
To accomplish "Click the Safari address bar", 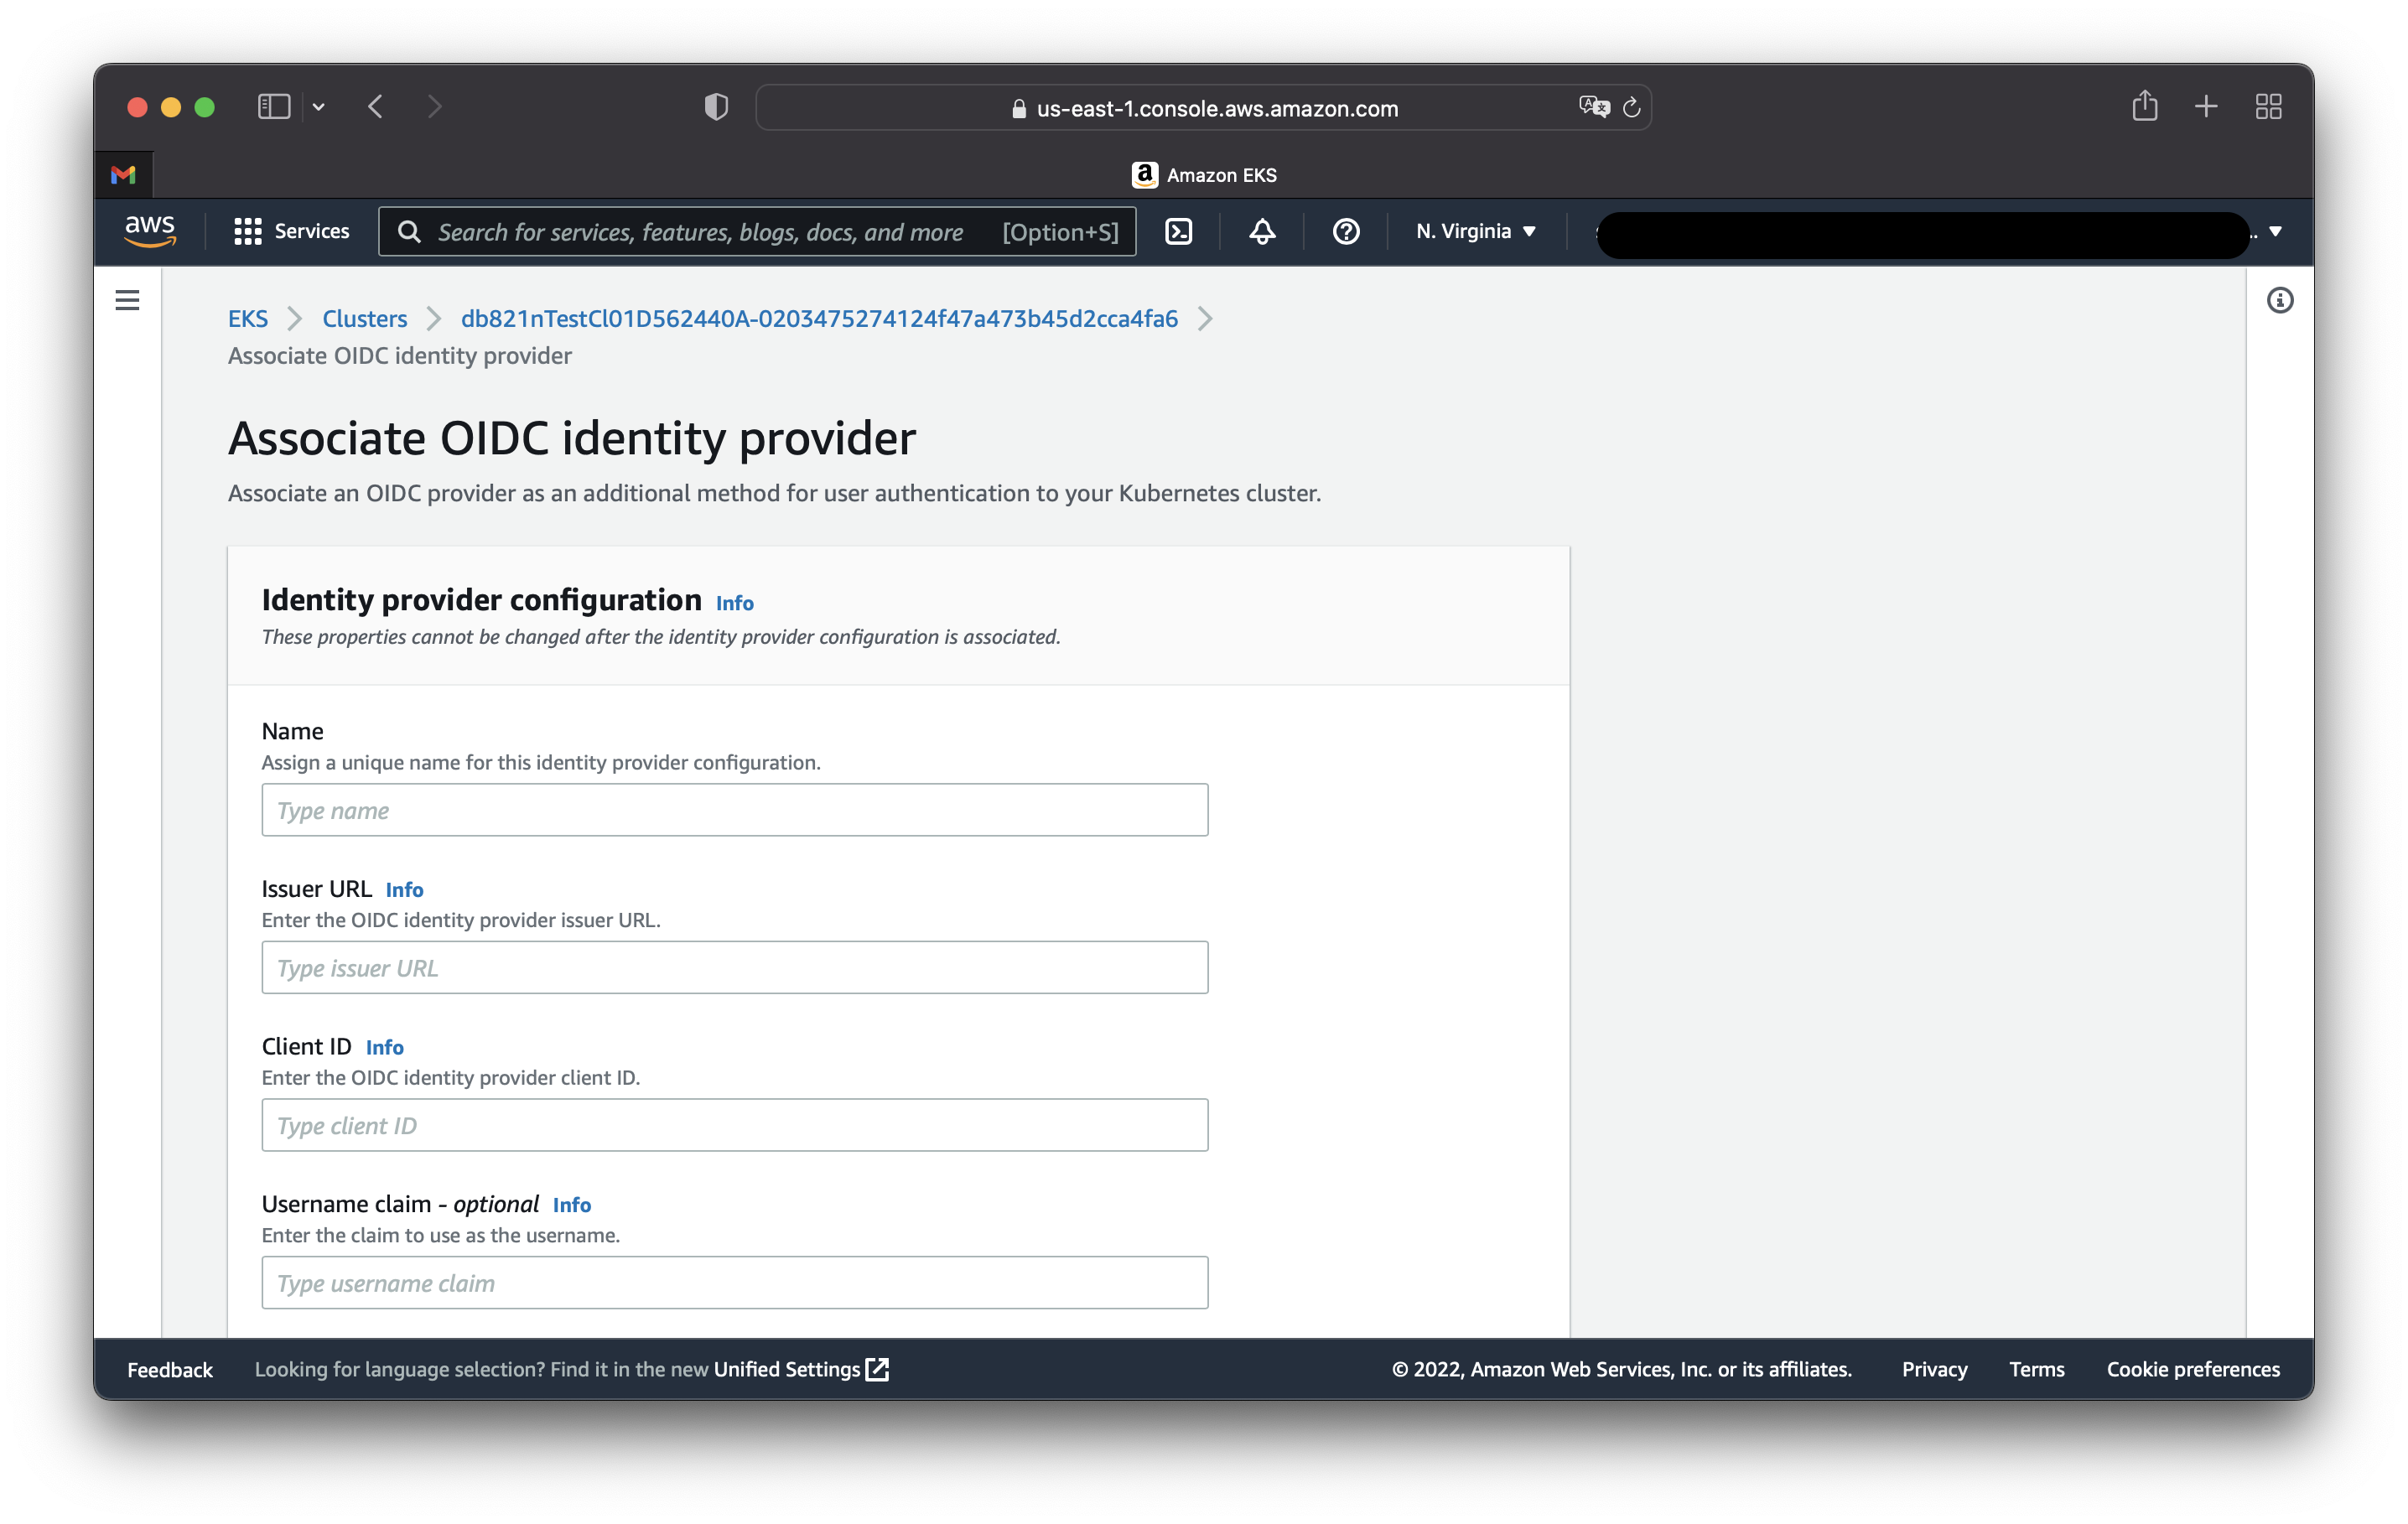I will 1203,107.
